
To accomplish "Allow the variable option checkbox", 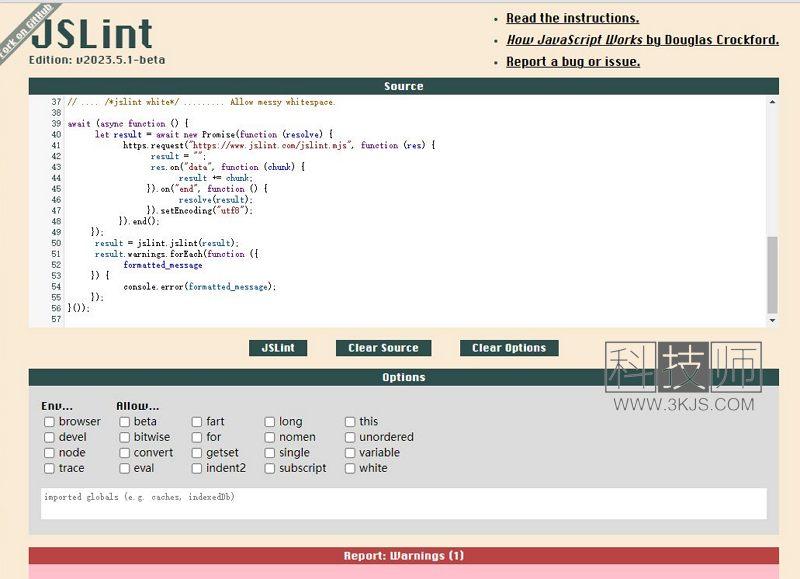I will [350, 453].
